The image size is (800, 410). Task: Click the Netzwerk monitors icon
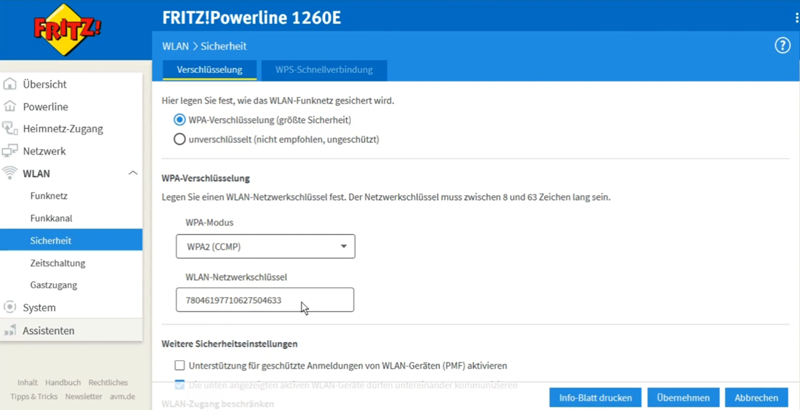click(x=10, y=151)
